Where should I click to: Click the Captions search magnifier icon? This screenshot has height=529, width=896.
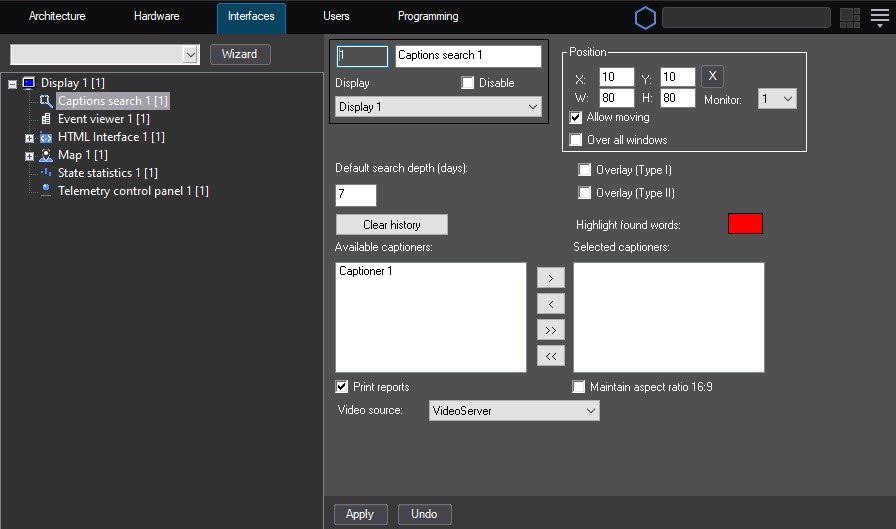point(46,101)
